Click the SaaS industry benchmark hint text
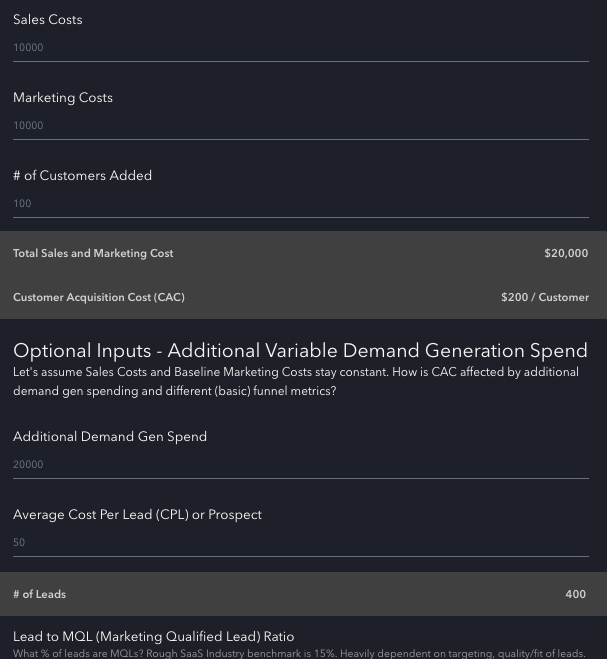This screenshot has height=659, width=607. pos(299,654)
